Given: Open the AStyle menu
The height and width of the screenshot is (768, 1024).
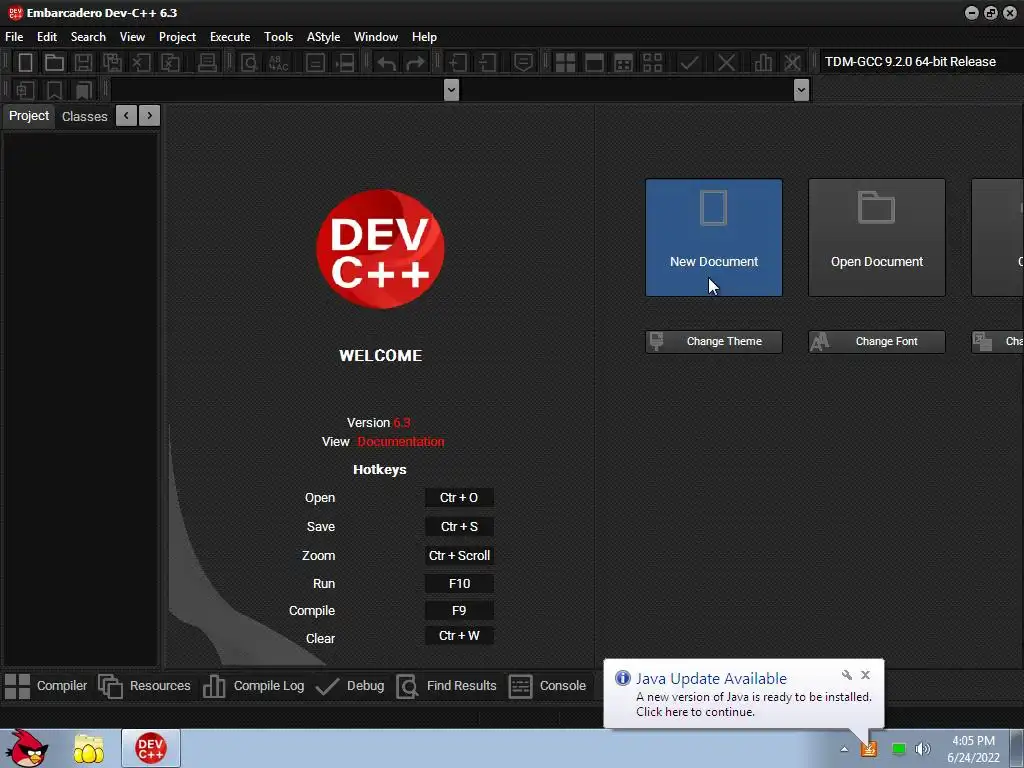Looking at the screenshot, I should pos(323,37).
